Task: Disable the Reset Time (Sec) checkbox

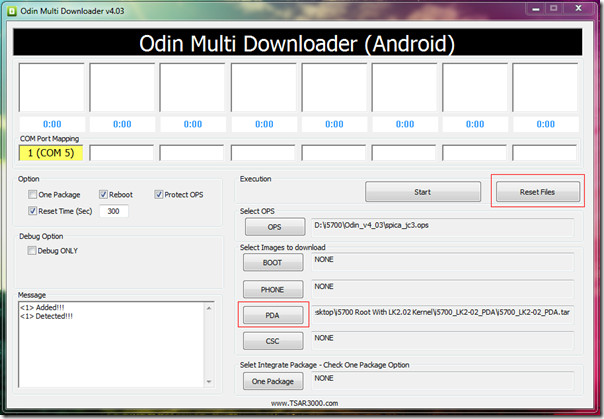Action: pos(32,211)
